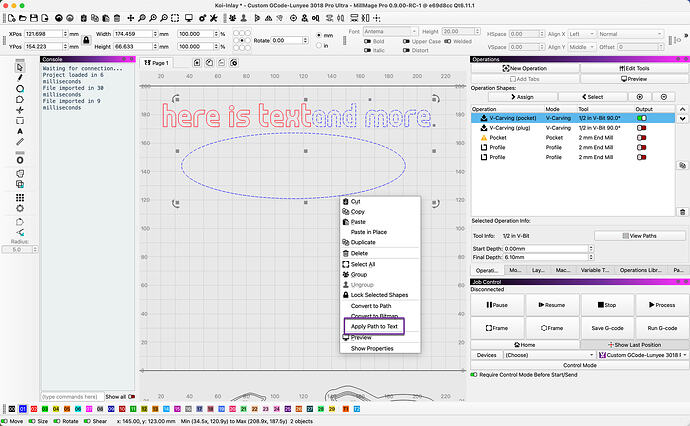Switch to the Variable T... tab
This screenshot has height=426, width=690.
595,270
